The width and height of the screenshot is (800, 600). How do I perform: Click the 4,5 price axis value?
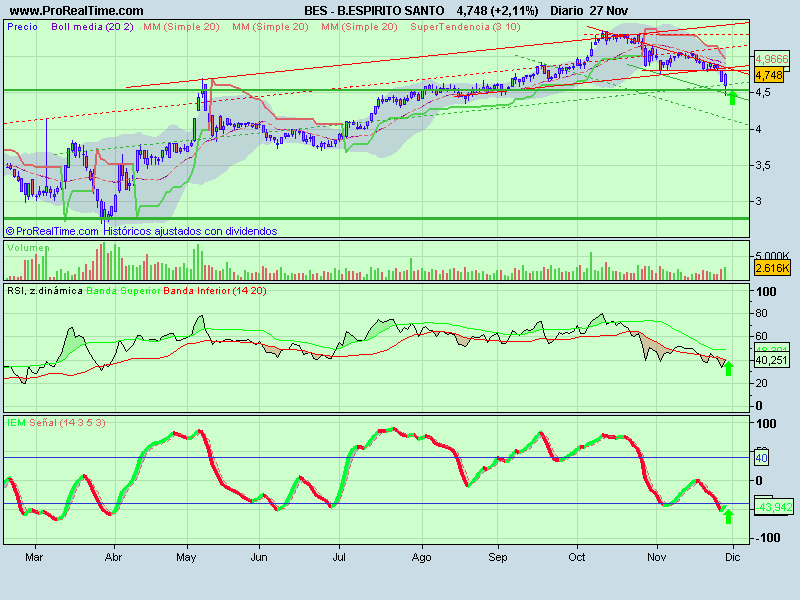(x=763, y=93)
